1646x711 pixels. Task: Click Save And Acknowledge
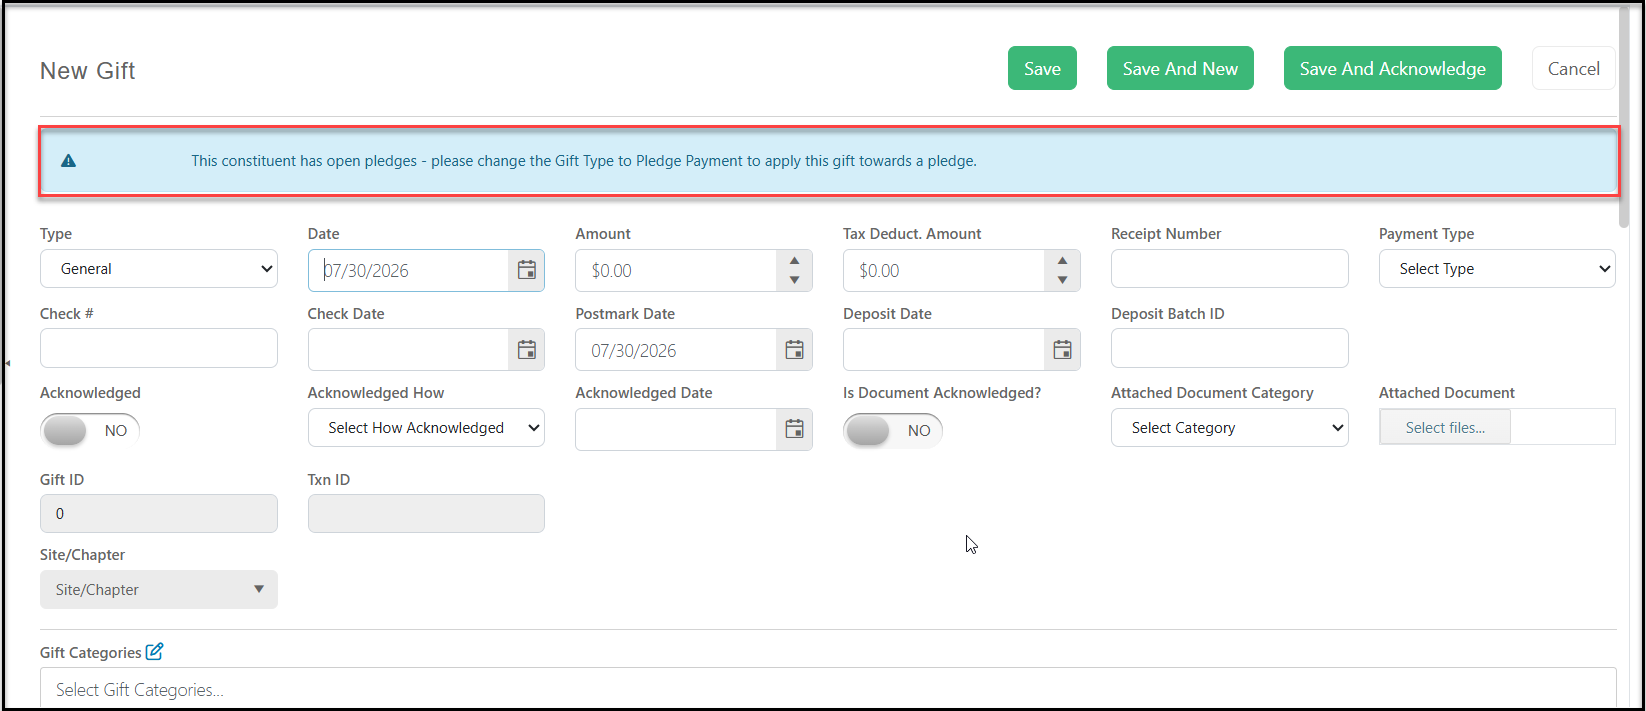click(x=1392, y=68)
